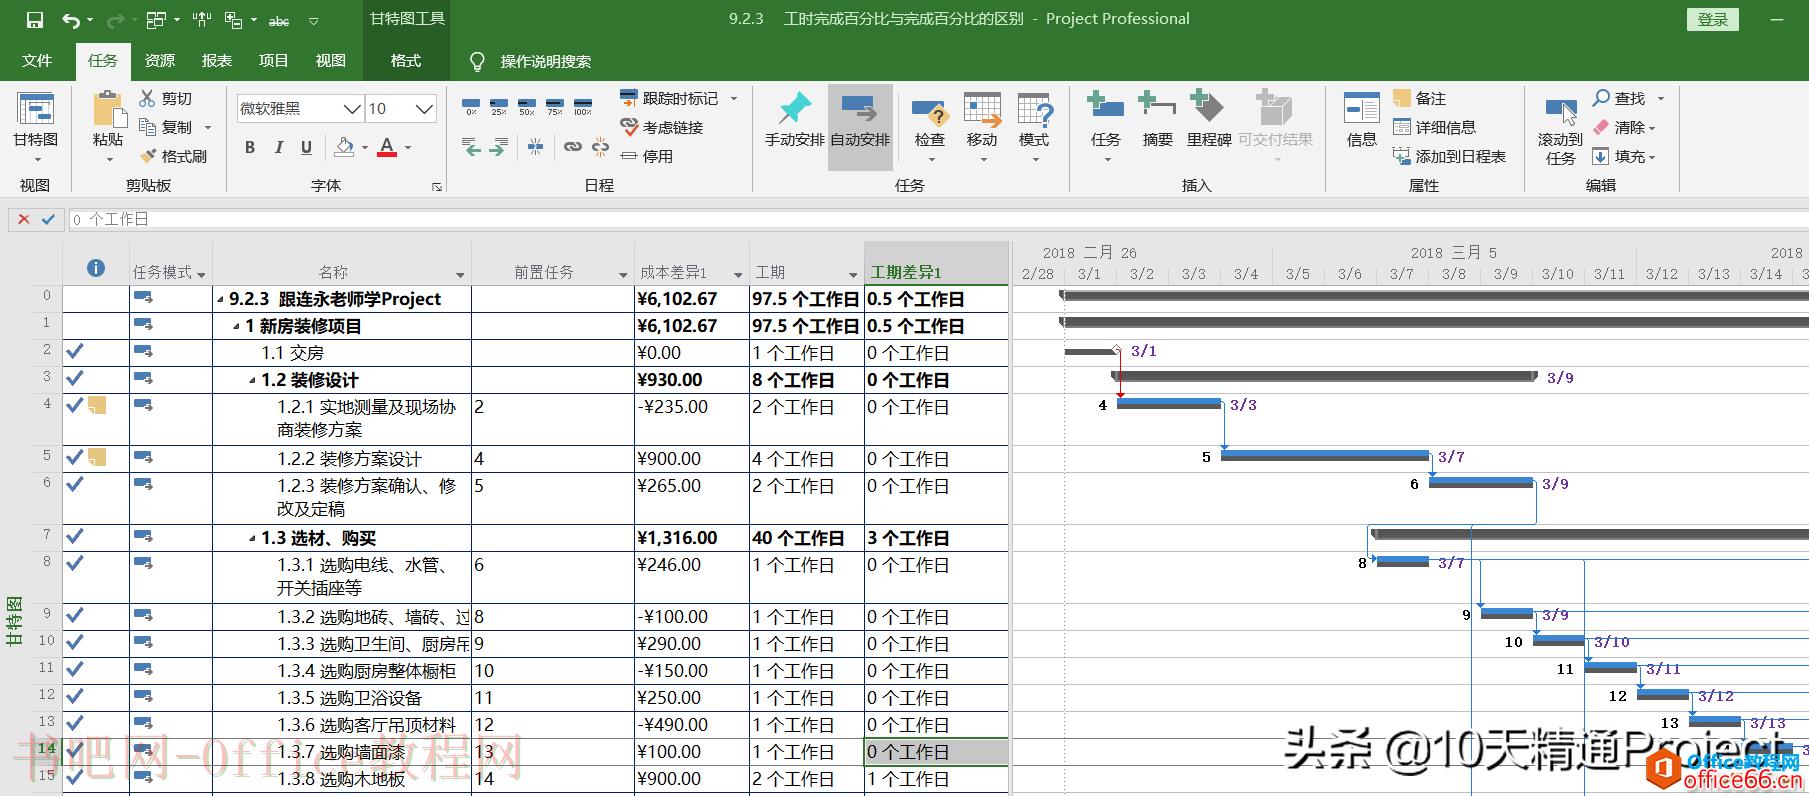Click the Unlink tasks icon
Image resolution: width=1809 pixels, height=796 pixels.
pyautogui.click(x=600, y=147)
